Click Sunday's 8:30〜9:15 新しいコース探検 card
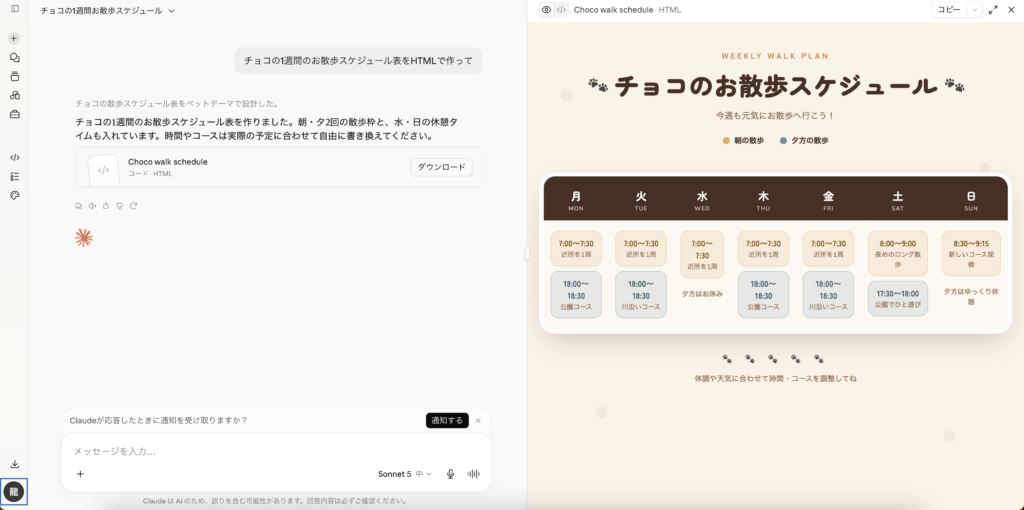1024x510 pixels. (971, 253)
